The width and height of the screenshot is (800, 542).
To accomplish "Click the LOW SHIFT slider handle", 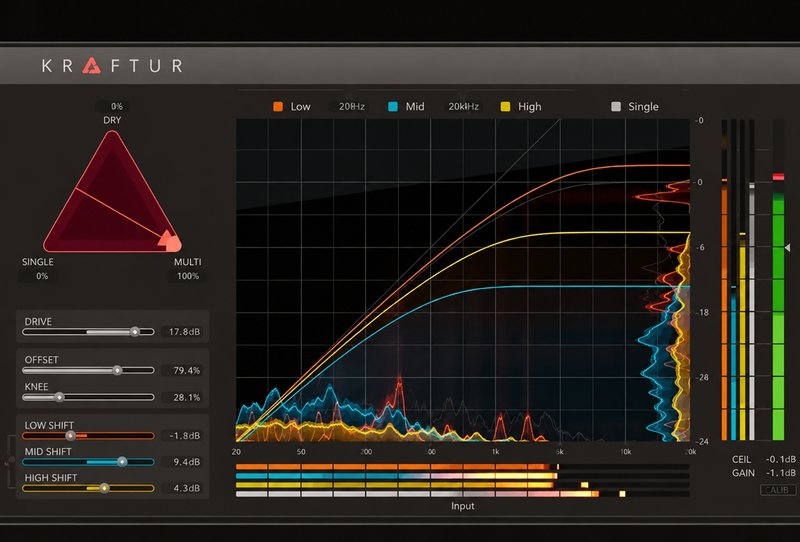I will pyautogui.click(x=70, y=435).
